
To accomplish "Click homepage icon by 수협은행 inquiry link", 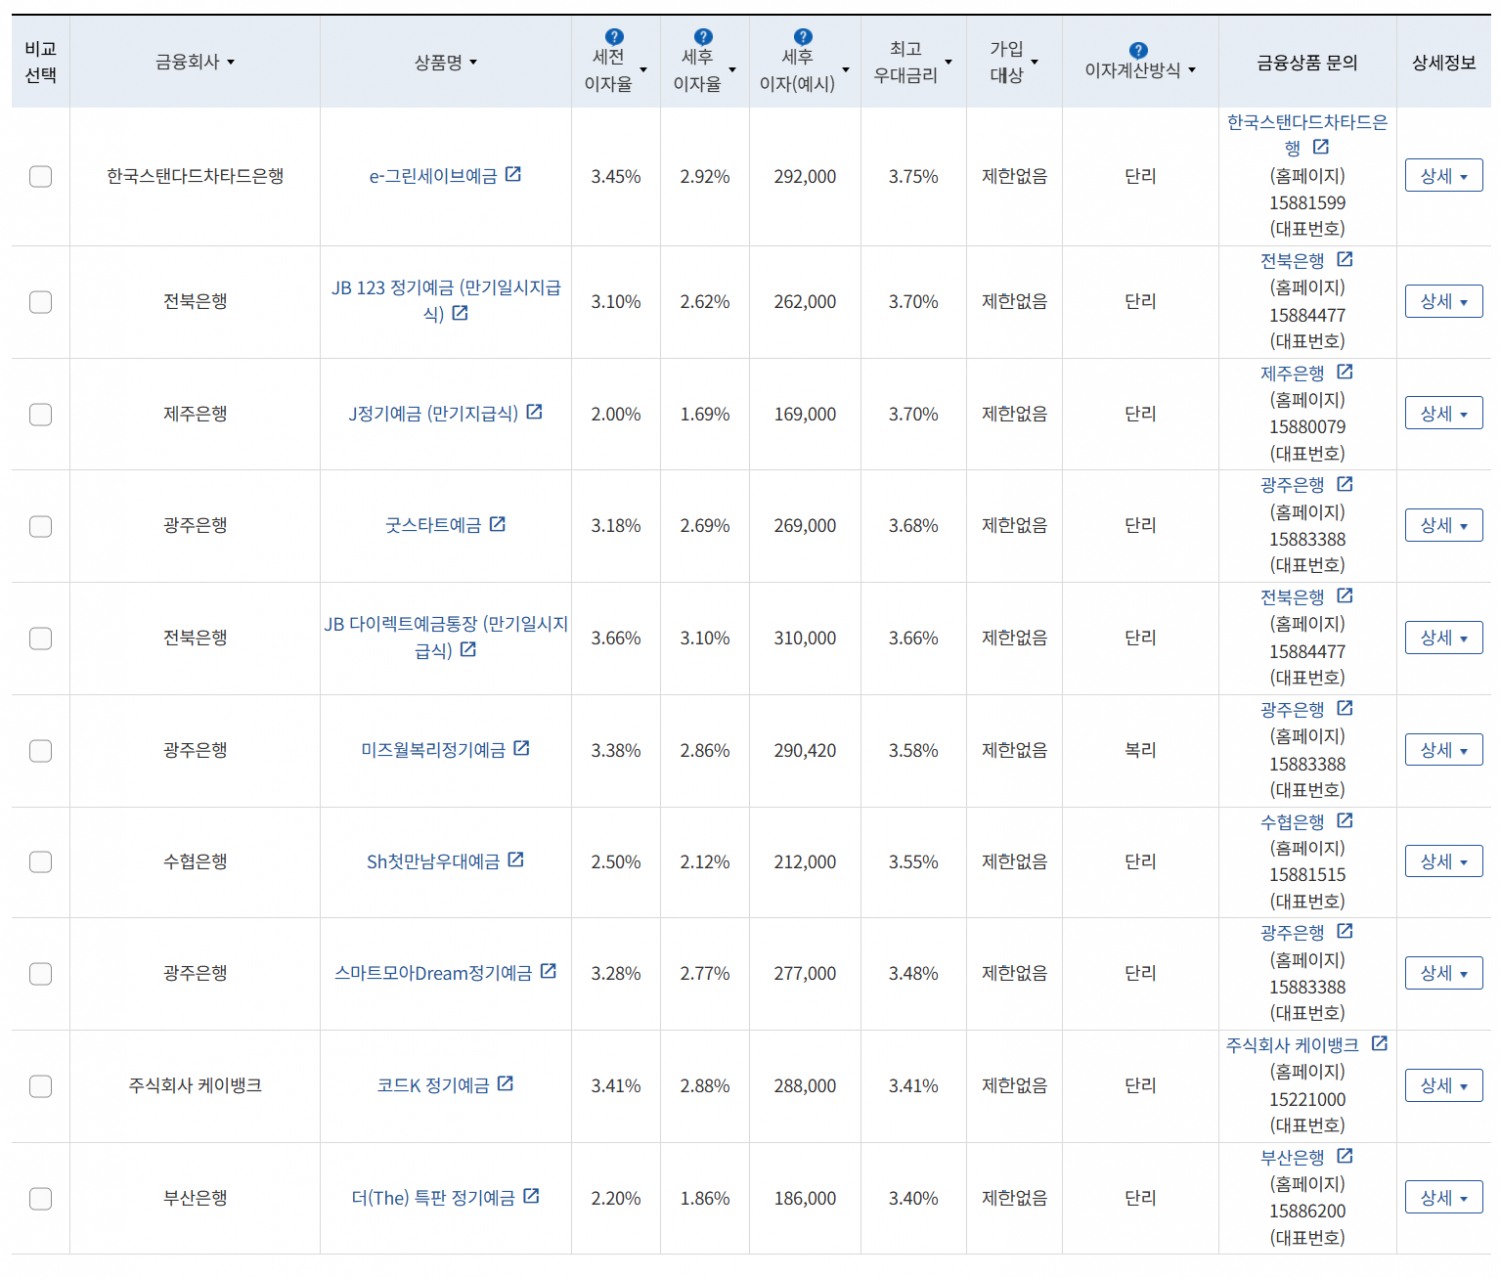I will pyautogui.click(x=1345, y=820).
